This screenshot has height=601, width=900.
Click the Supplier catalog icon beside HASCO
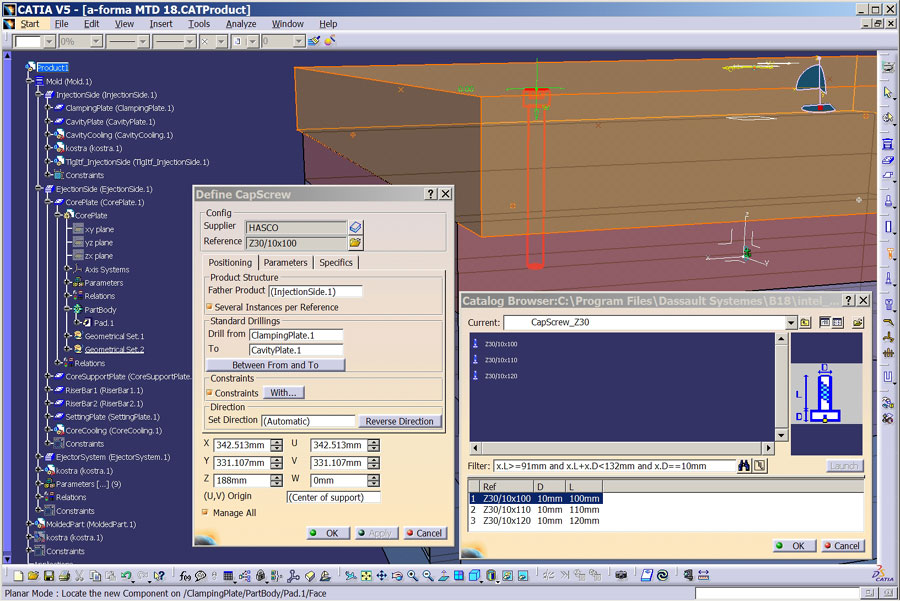coord(355,227)
